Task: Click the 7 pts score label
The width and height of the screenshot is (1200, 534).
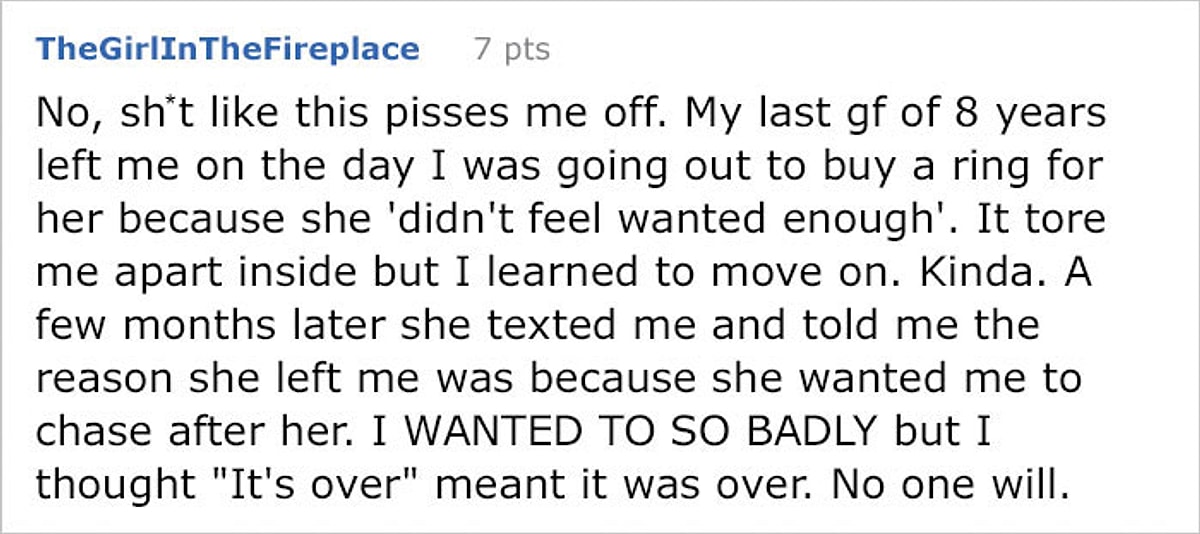Action: [511, 48]
